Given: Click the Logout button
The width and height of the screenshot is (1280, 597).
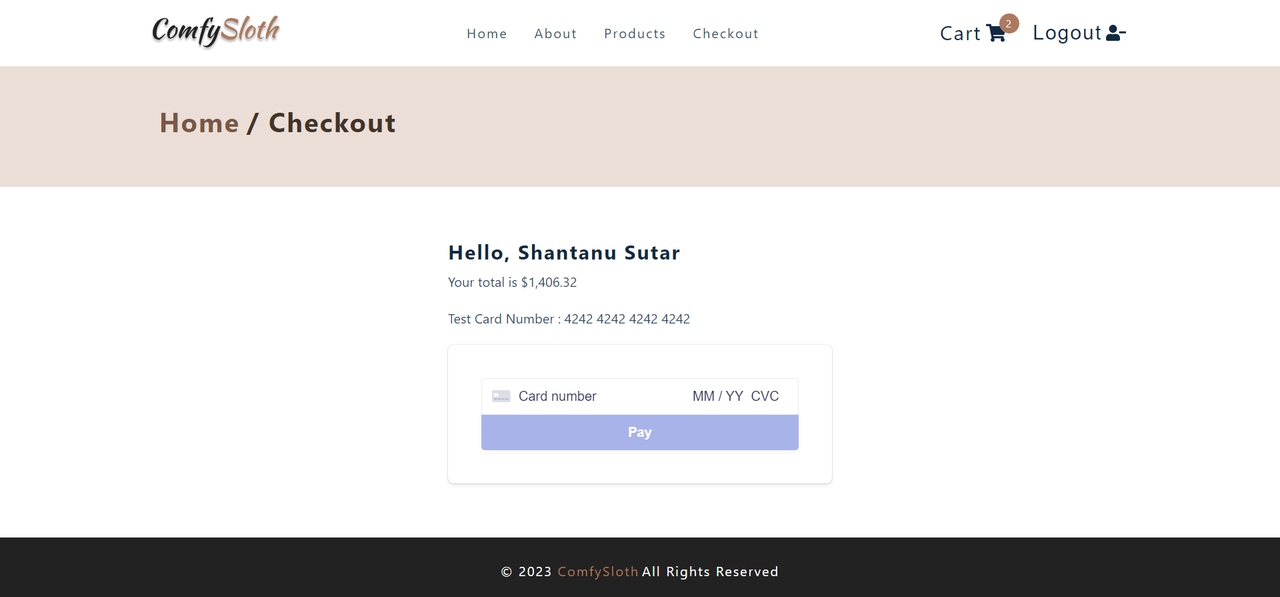Looking at the screenshot, I should point(1079,33).
